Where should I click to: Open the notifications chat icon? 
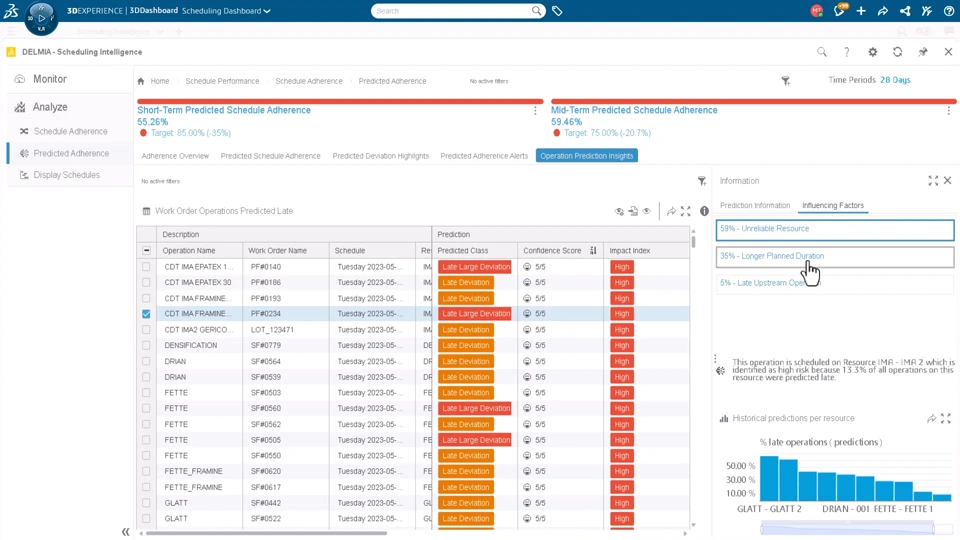pos(839,10)
